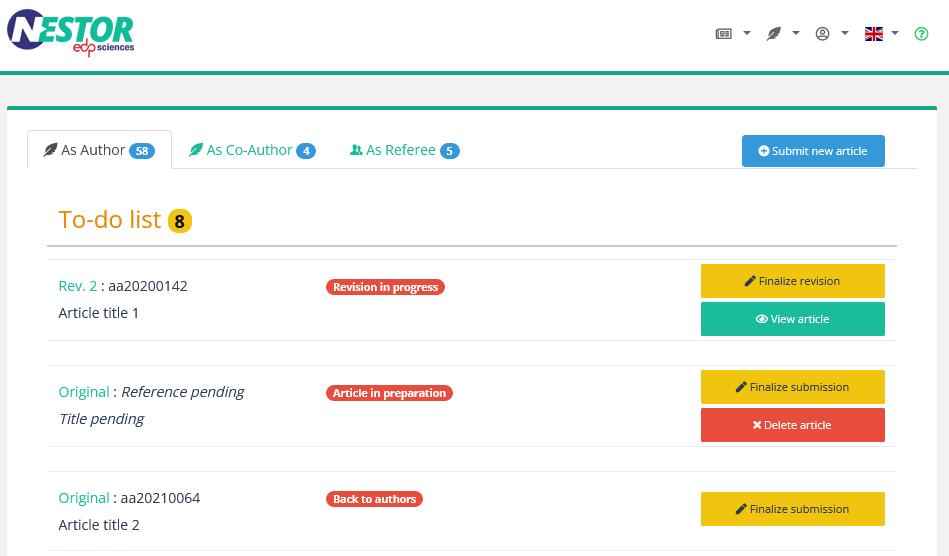
Task: Click Finalize submission for aa20210064
Action: coord(792,509)
